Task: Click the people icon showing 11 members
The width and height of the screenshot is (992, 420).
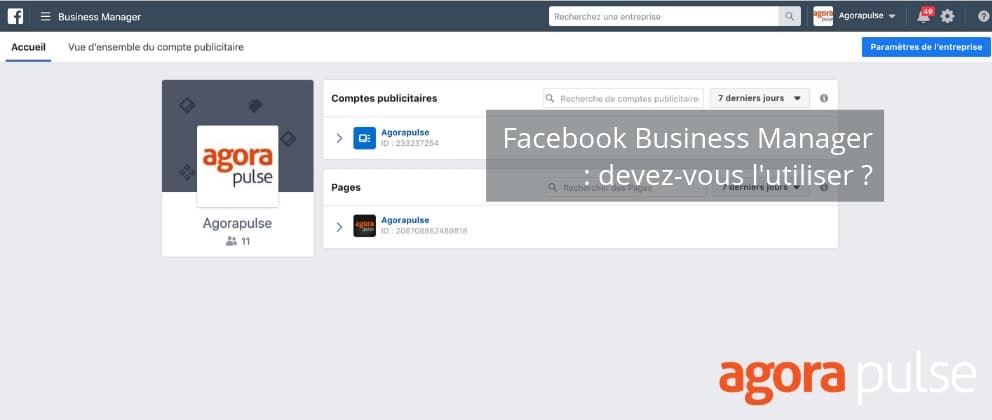Action: point(231,242)
